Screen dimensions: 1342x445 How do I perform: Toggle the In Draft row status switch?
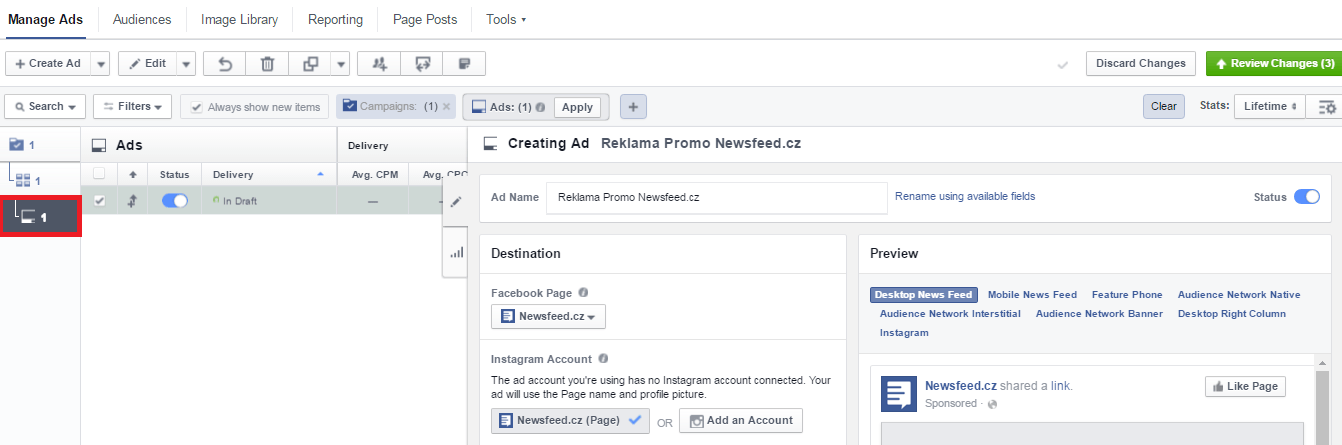[x=174, y=201]
